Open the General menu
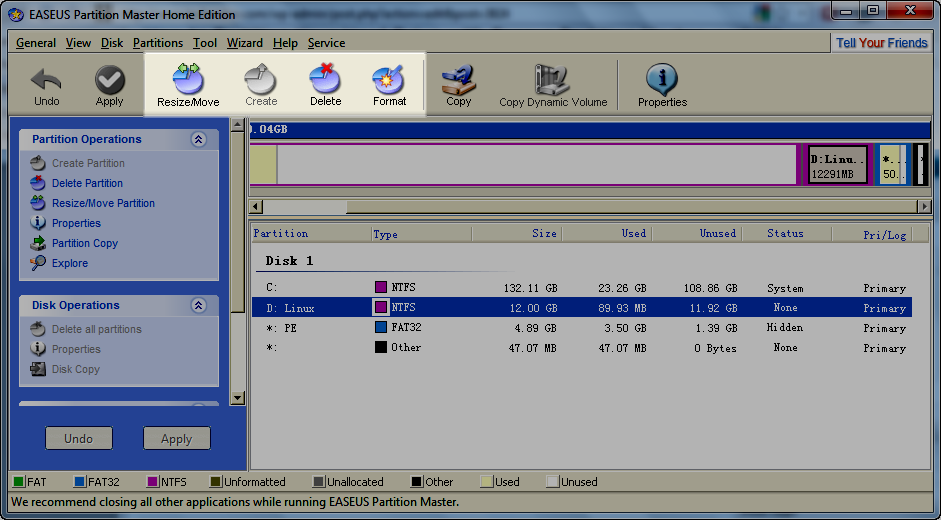This screenshot has height=520, width=941. click(36, 43)
